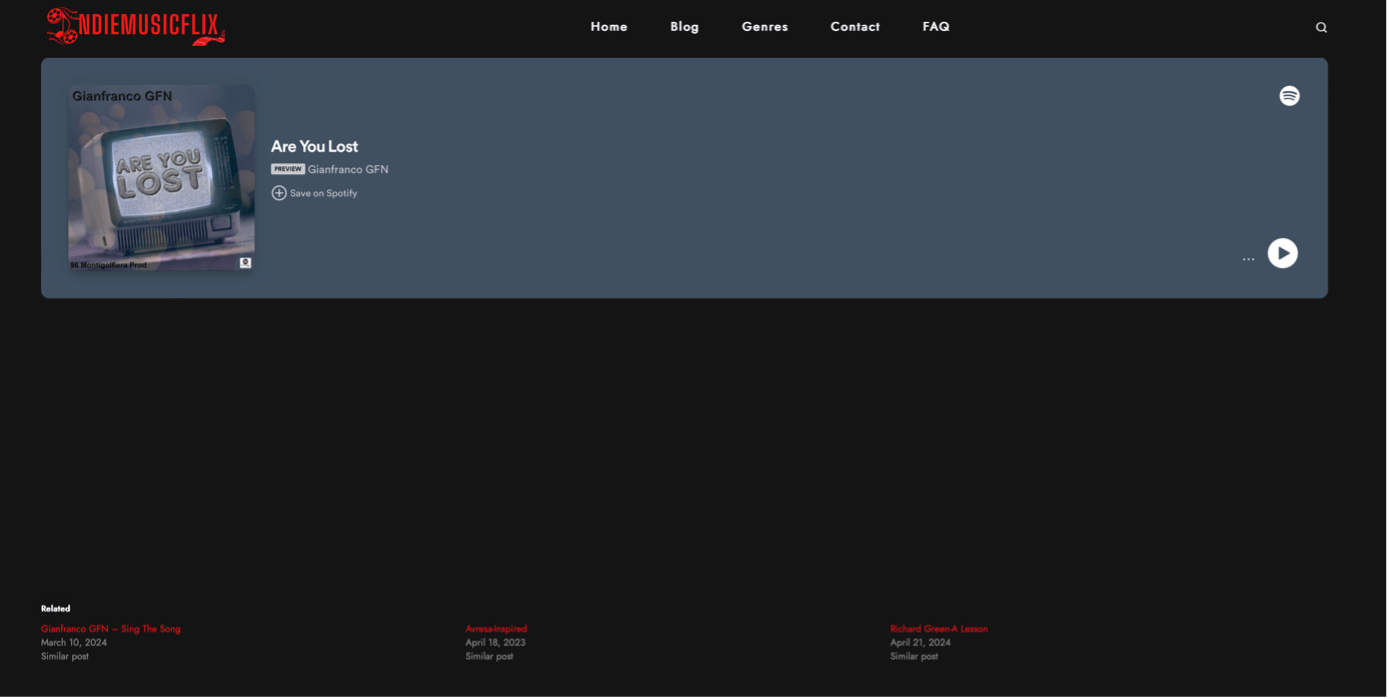Go to the Home menu item
Viewport: 1390px width, 699px height.
pyautogui.click(x=610, y=27)
